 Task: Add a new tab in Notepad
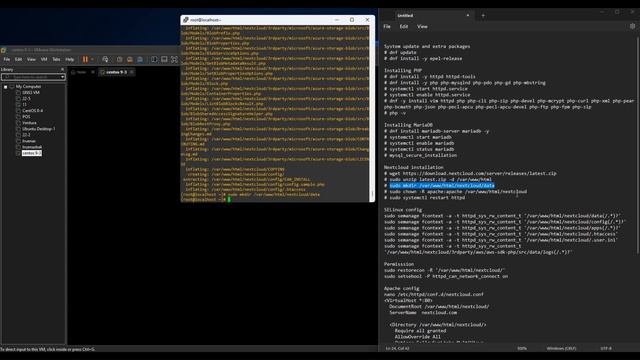(x=483, y=16)
